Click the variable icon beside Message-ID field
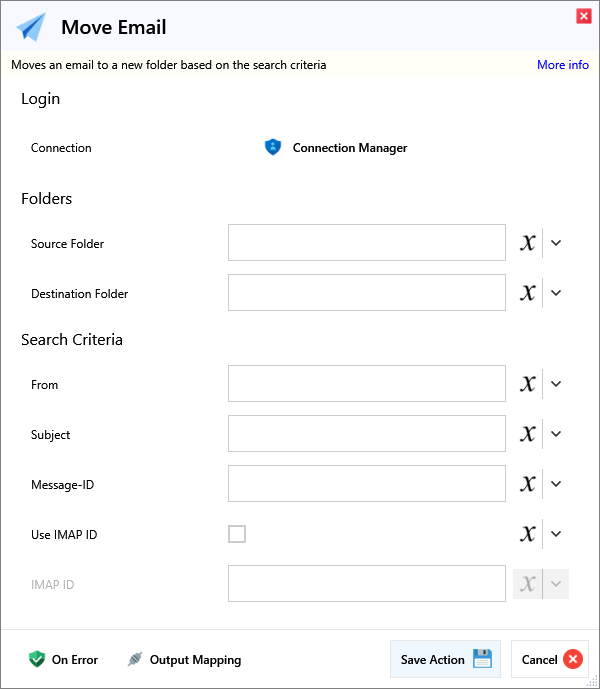Image resolution: width=600 pixels, height=689 pixels. pyautogui.click(x=528, y=484)
